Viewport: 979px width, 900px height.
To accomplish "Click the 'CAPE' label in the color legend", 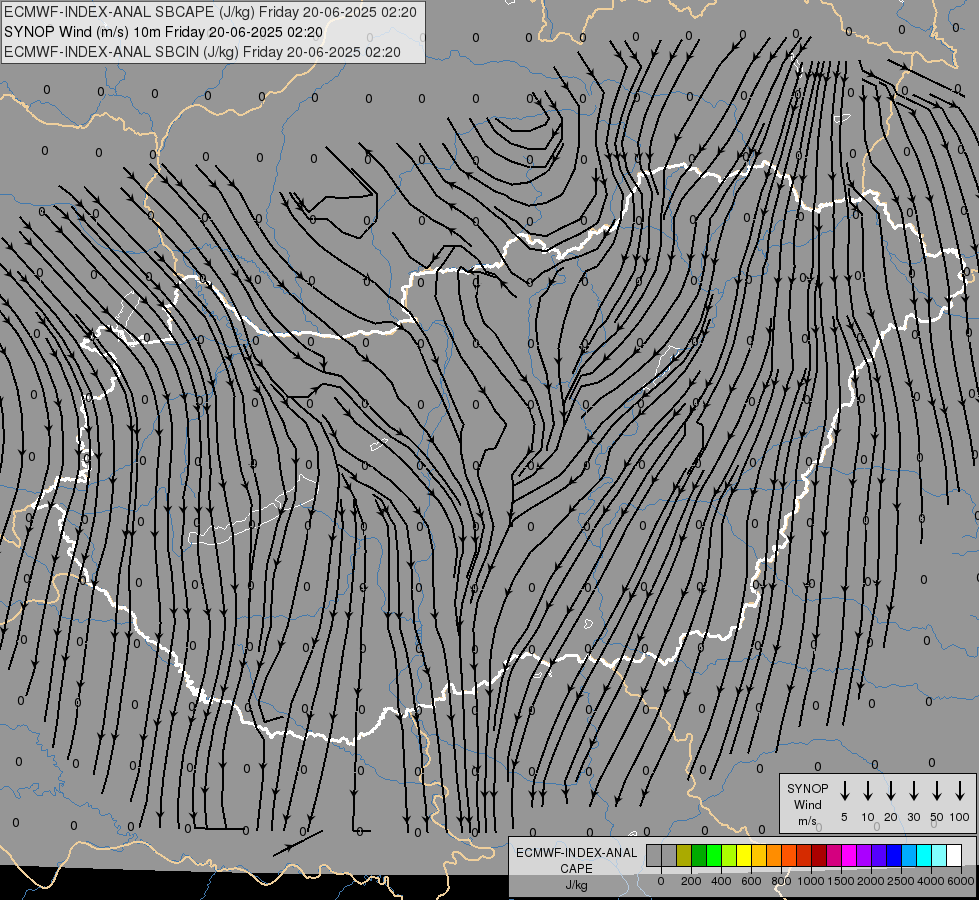I will pyautogui.click(x=576, y=869).
